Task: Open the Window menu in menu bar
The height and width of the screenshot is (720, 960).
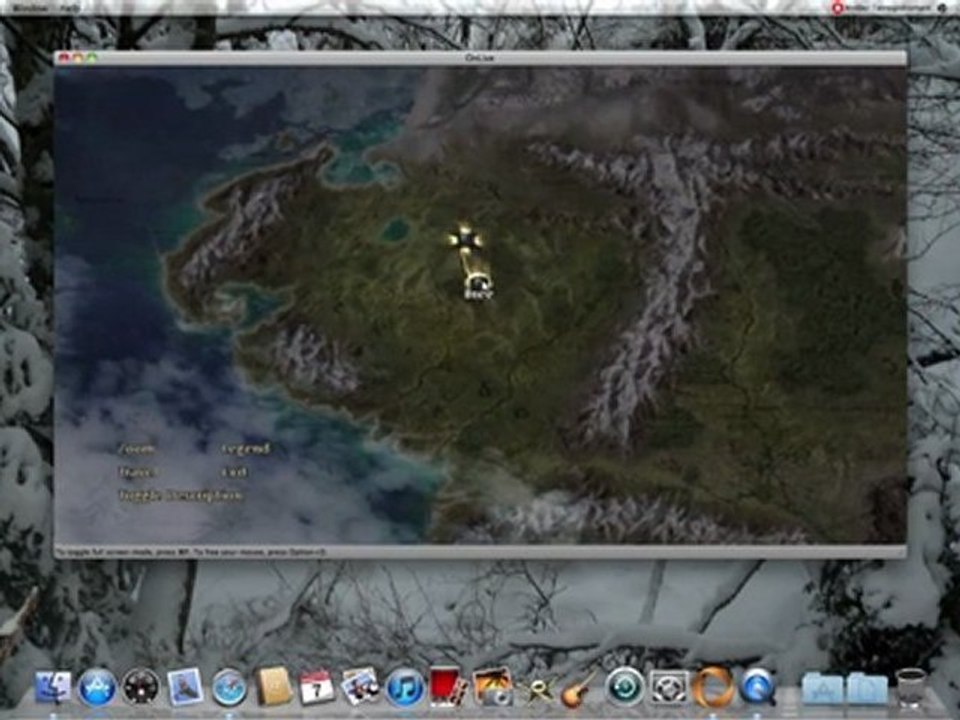Action: [x=29, y=7]
